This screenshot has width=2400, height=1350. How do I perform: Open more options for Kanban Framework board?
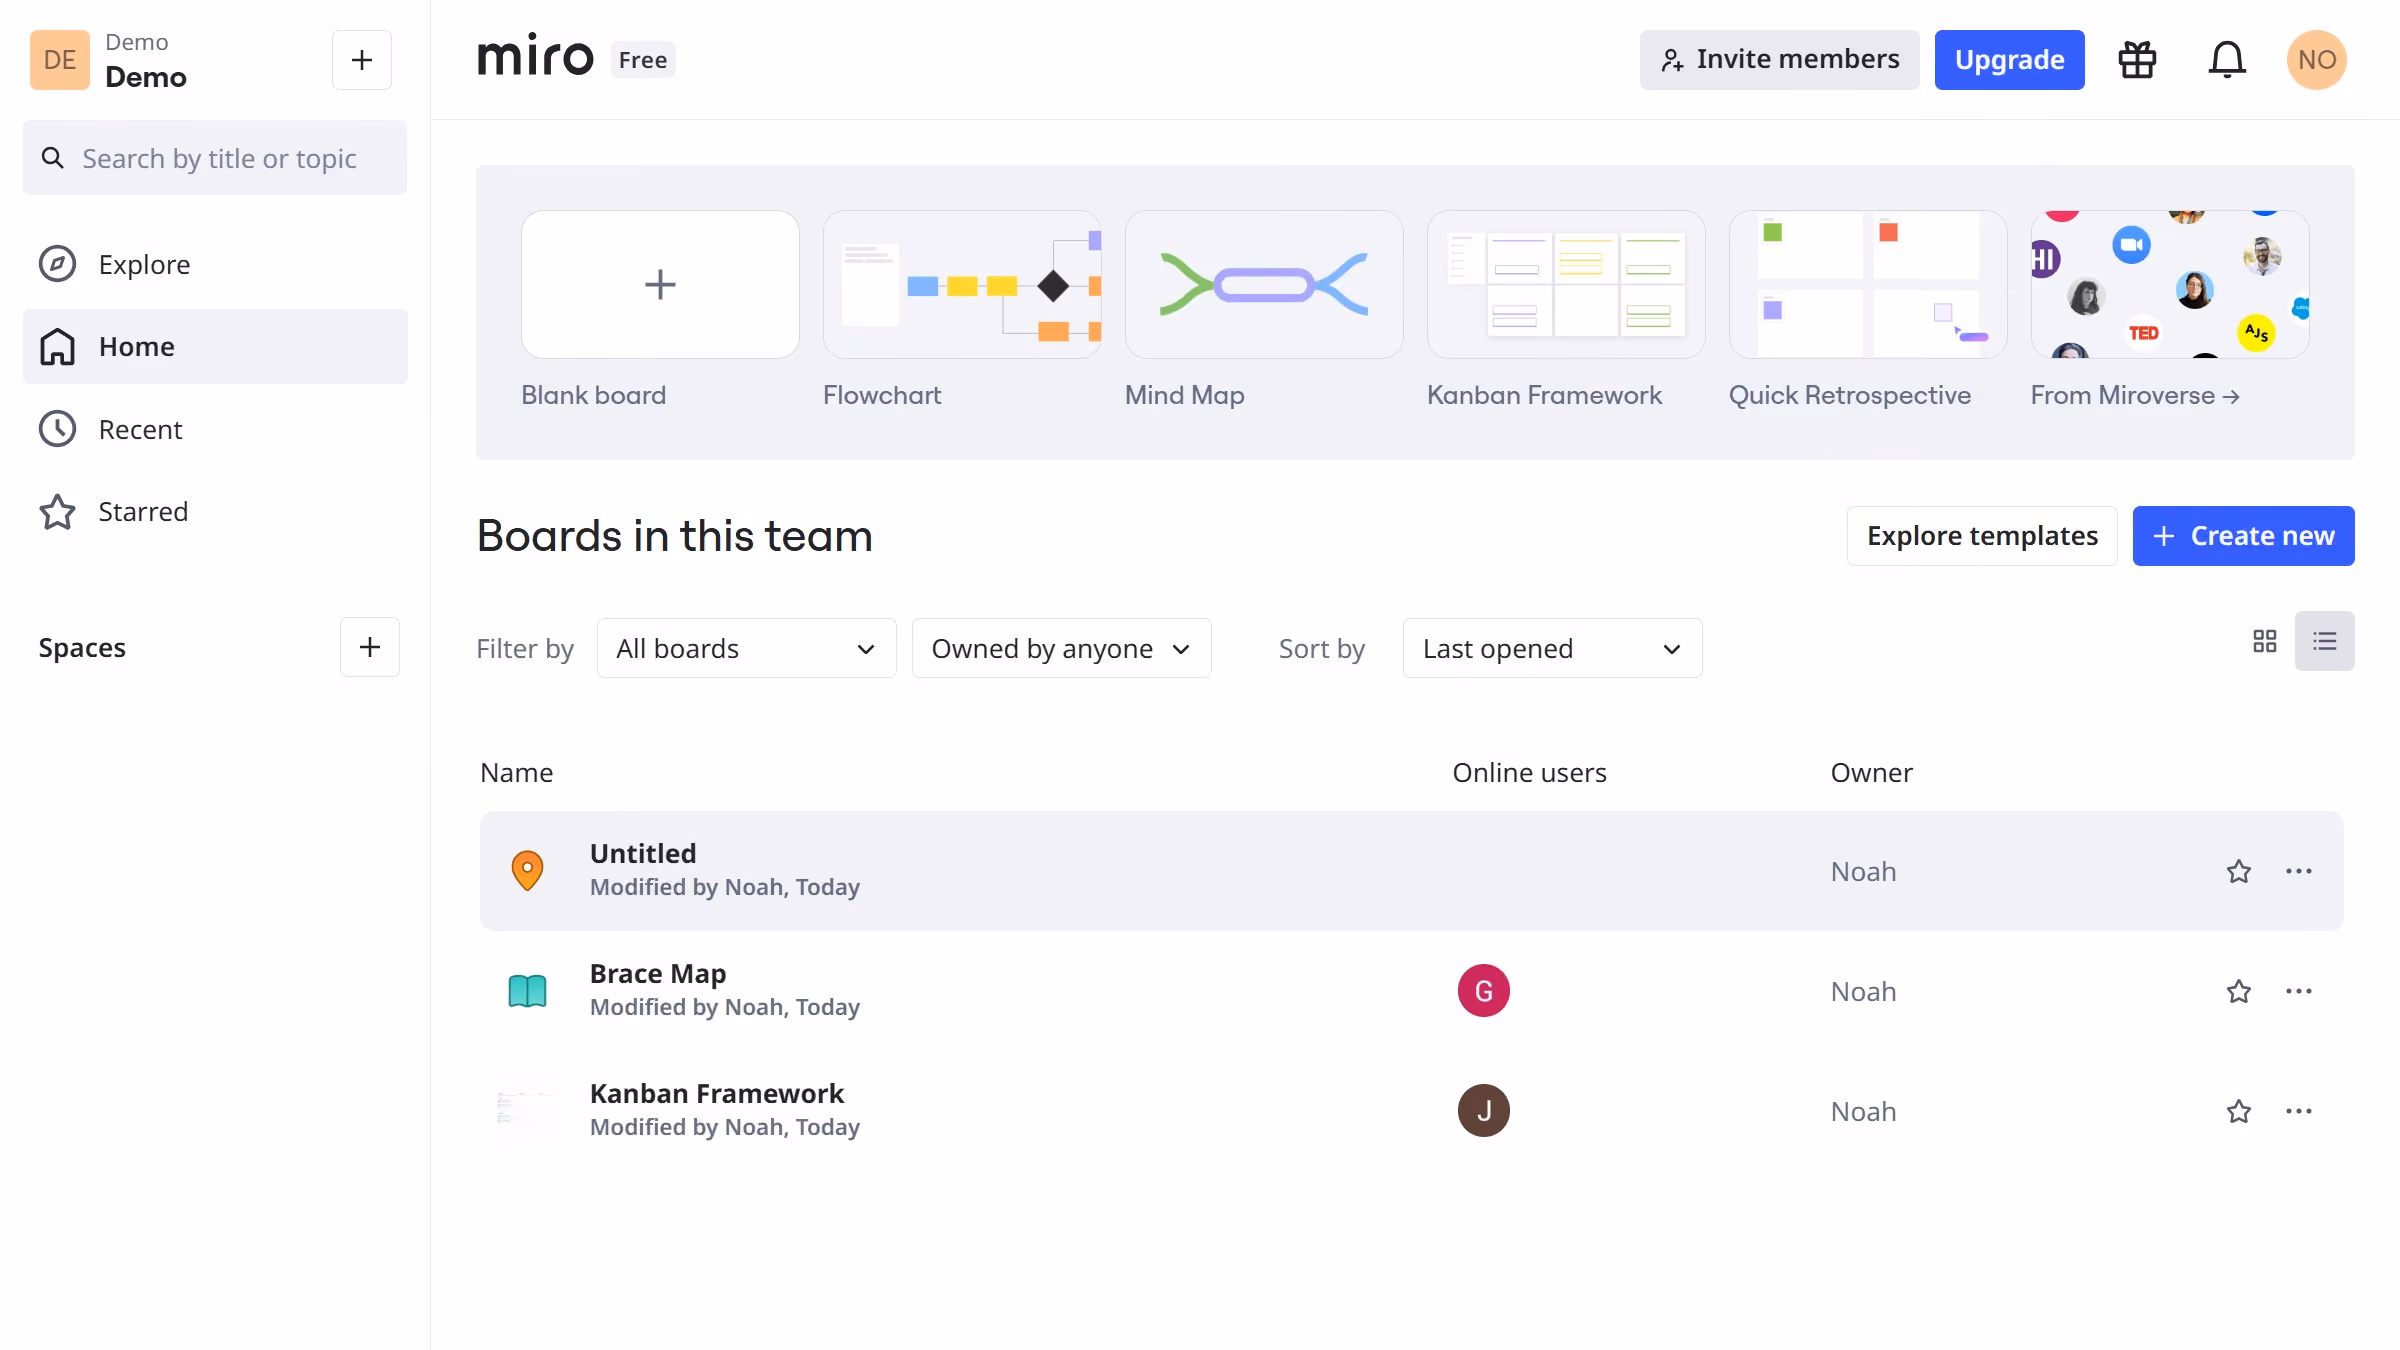(x=2299, y=1111)
